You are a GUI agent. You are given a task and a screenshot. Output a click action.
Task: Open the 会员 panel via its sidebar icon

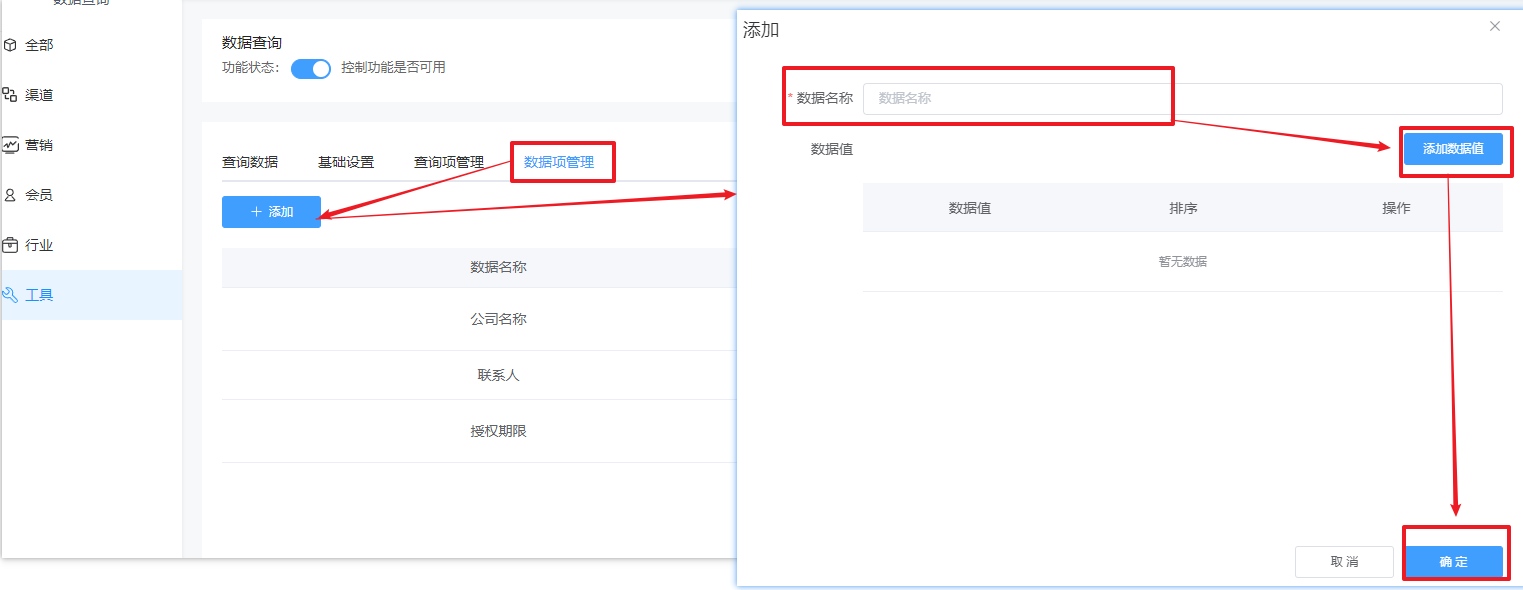click(x=13, y=194)
